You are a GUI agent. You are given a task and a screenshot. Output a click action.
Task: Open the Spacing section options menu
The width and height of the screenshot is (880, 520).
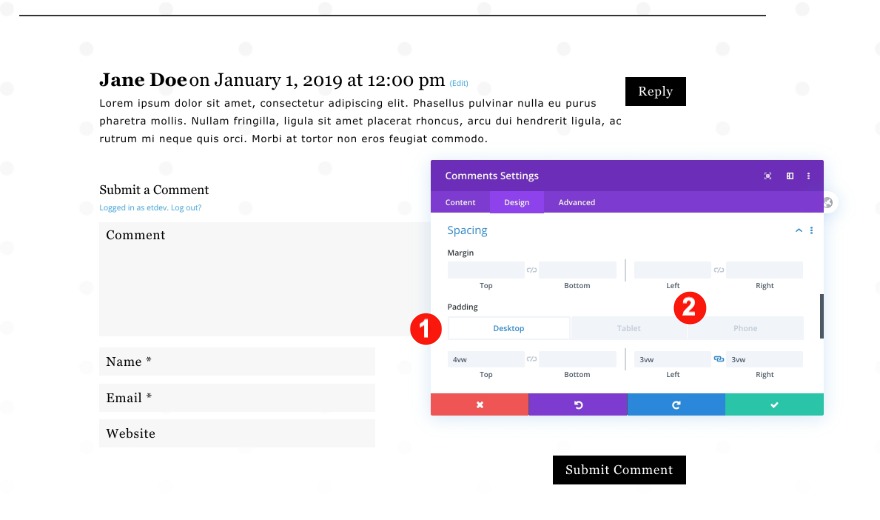click(811, 230)
